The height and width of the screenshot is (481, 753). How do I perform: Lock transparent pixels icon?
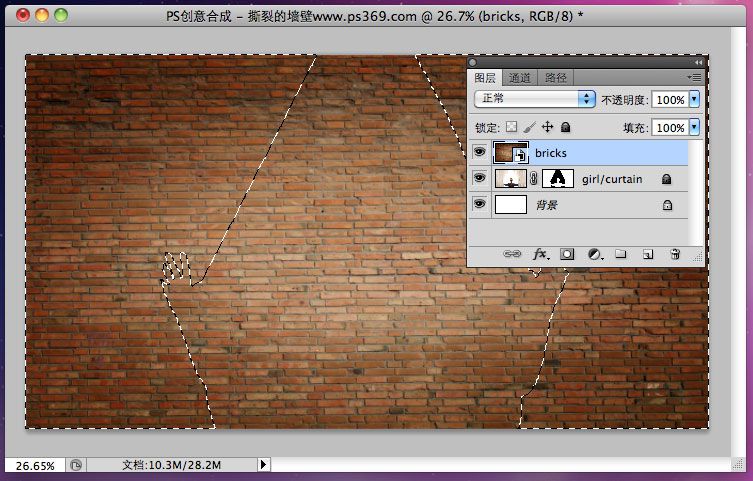[511, 127]
